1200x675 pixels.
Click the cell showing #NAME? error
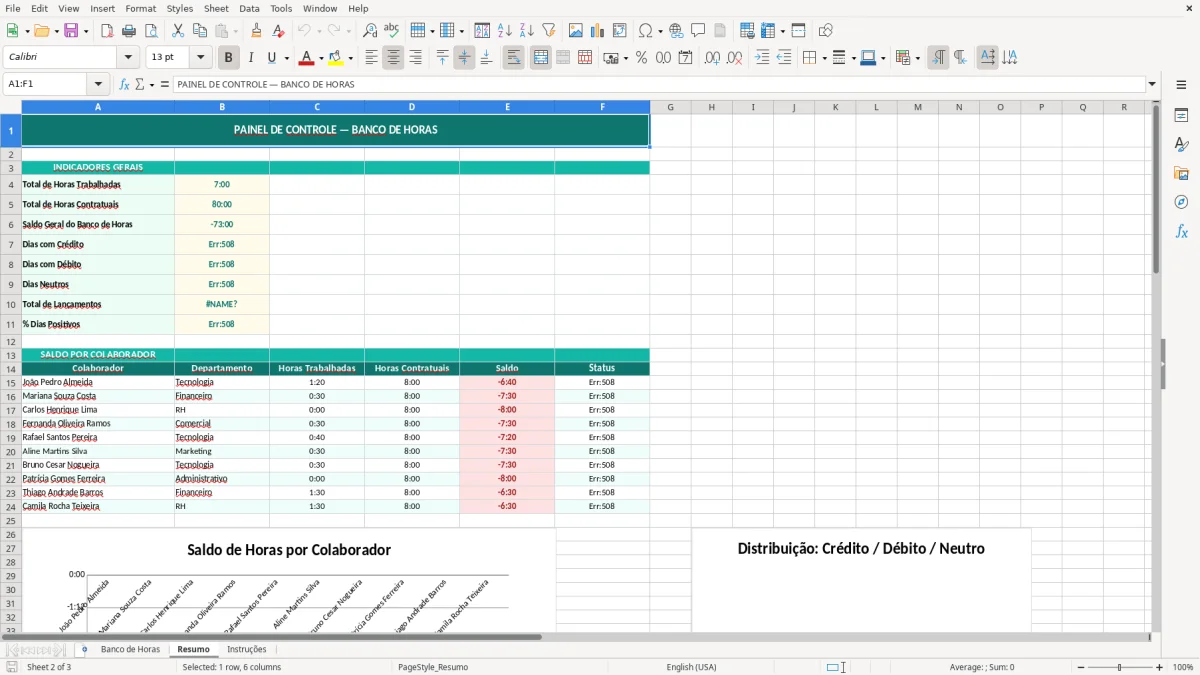(222, 304)
